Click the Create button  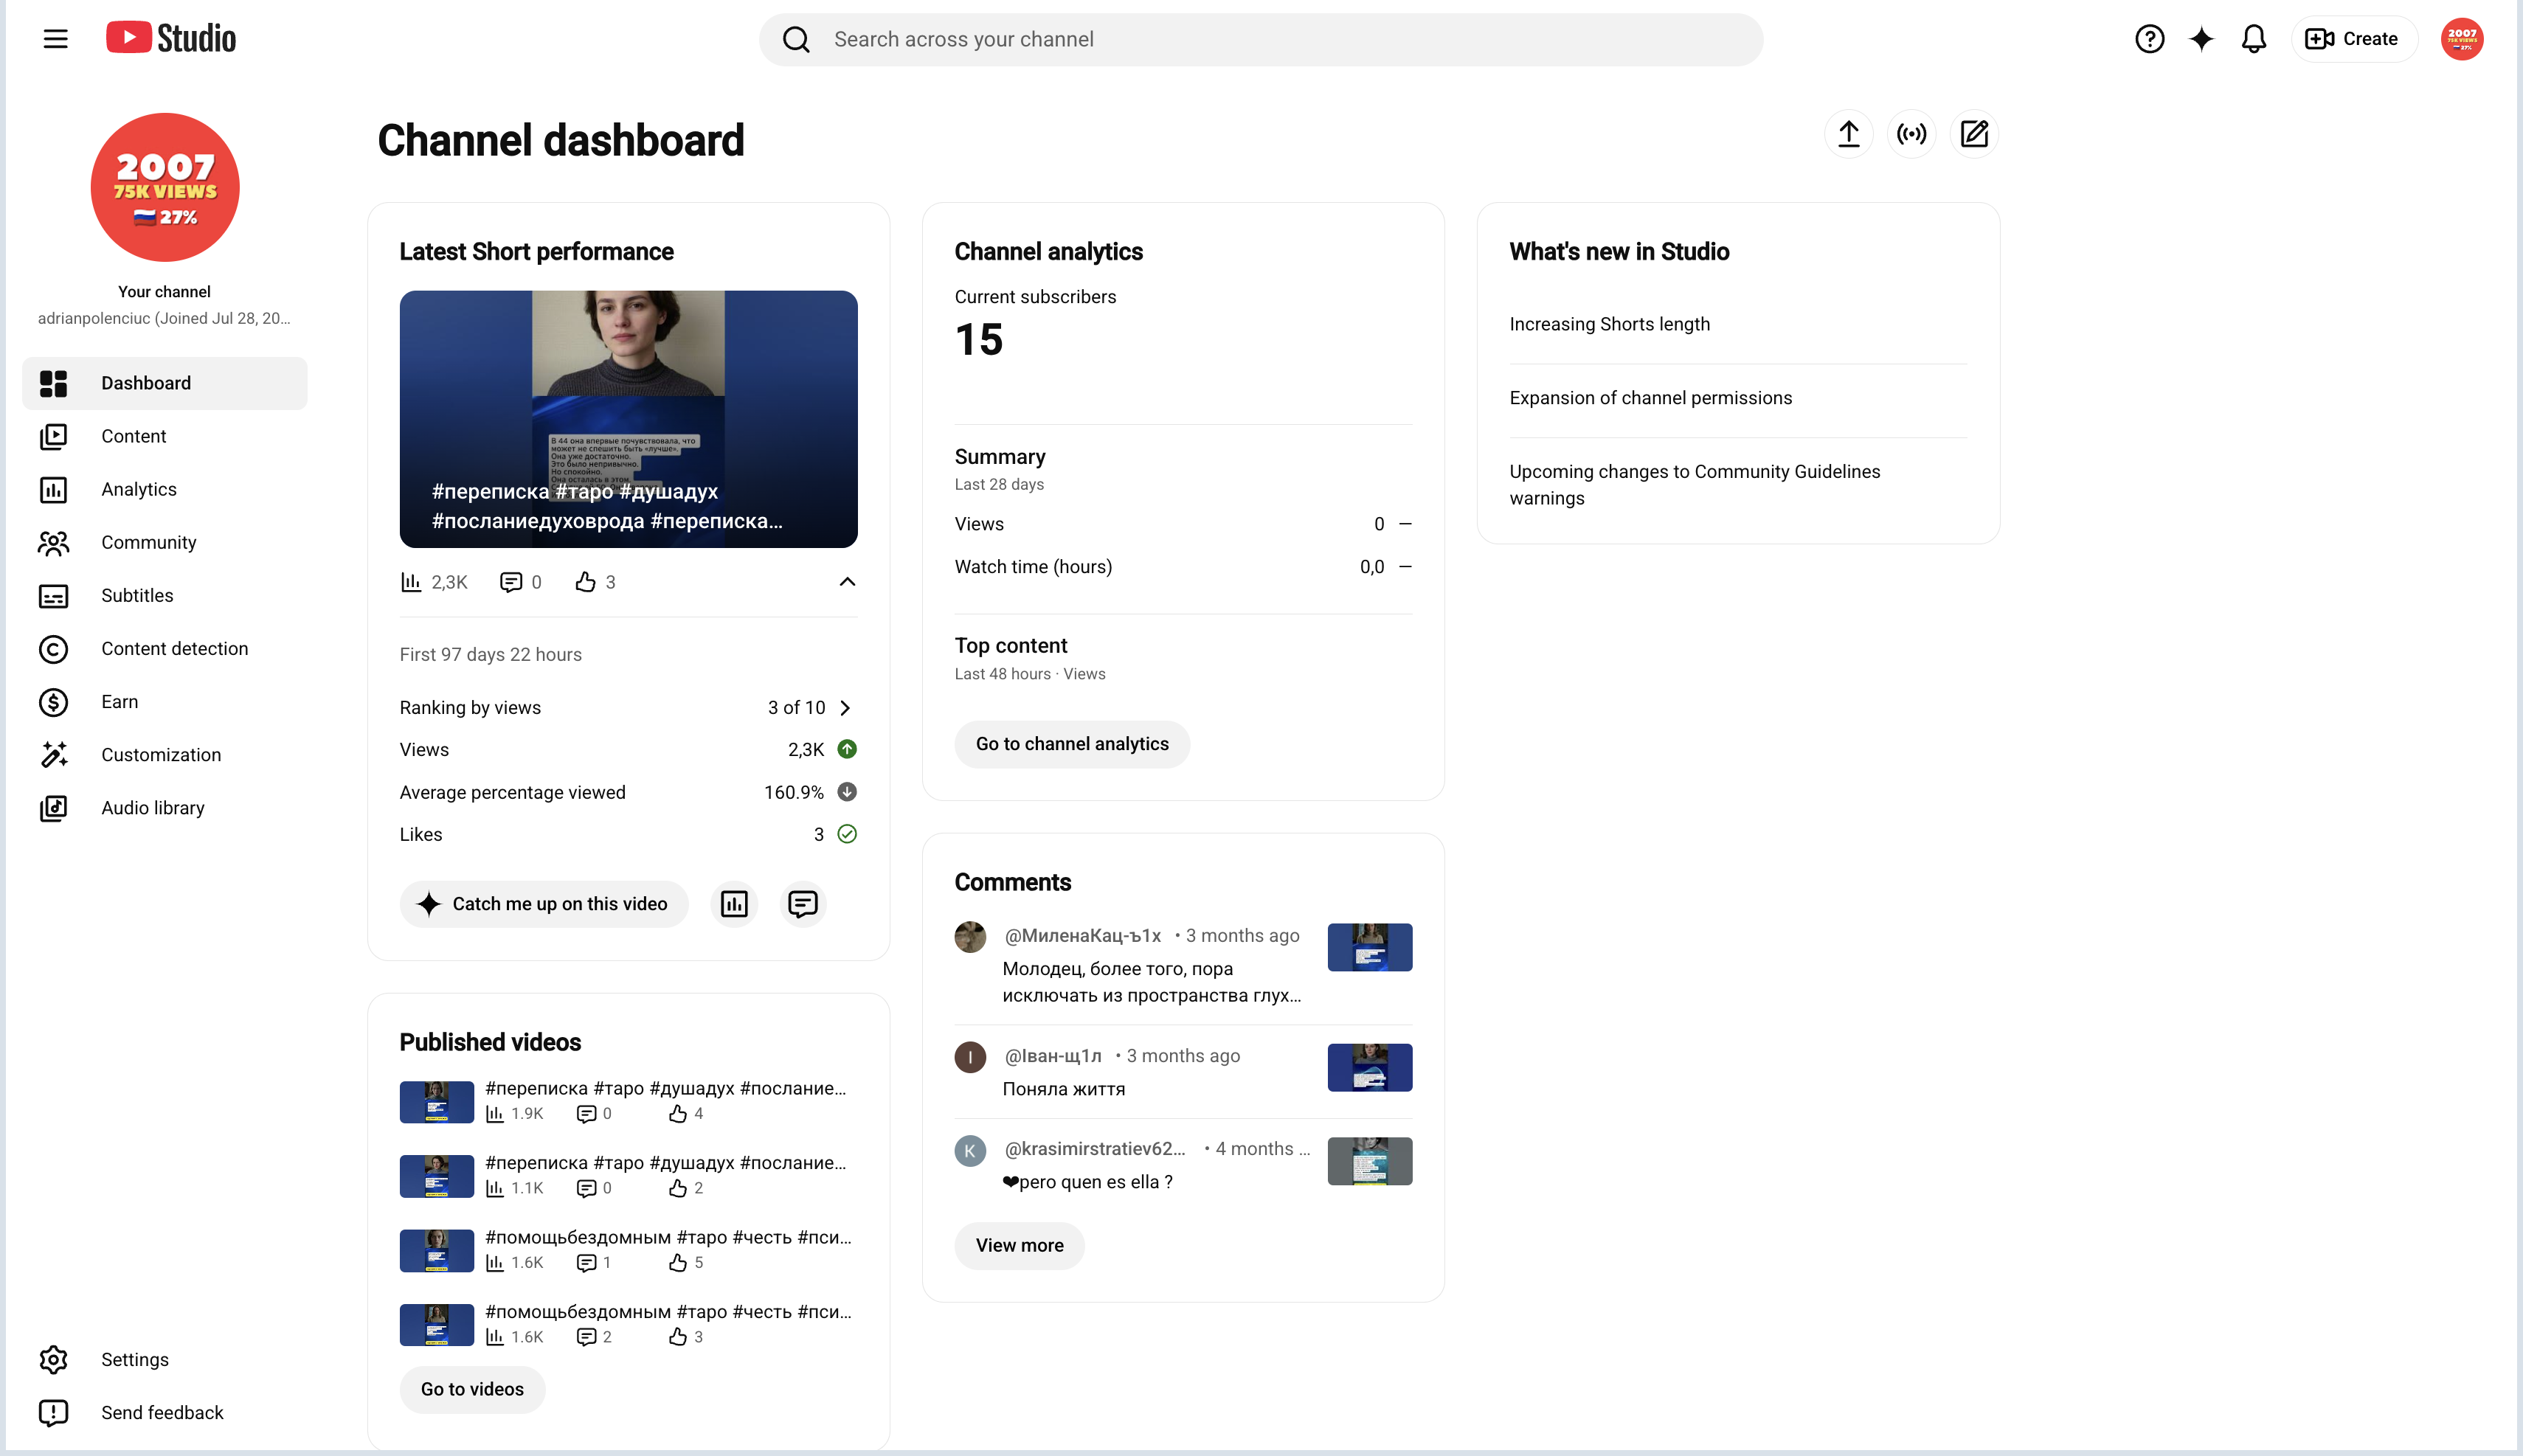pyautogui.click(x=2353, y=39)
